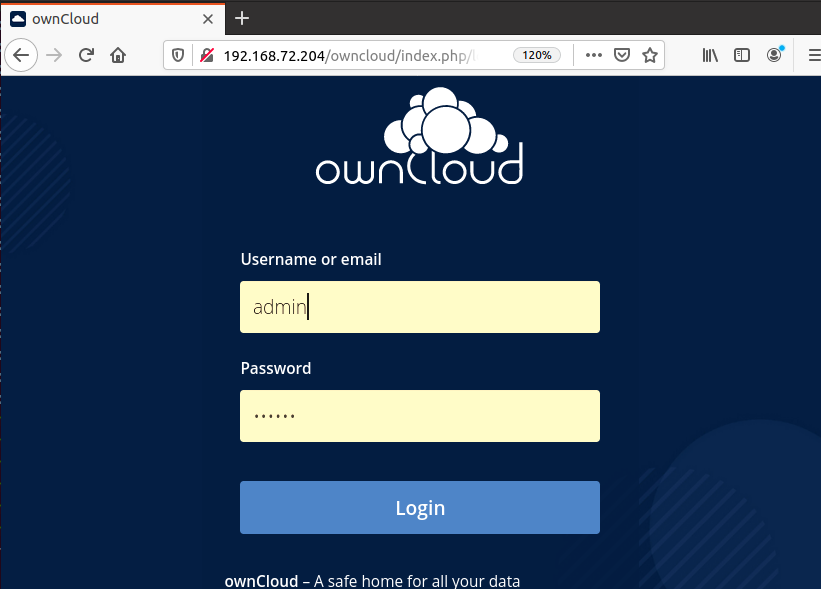821x589 pixels.
Task: Click the address bar URL
Action: click(349, 55)
